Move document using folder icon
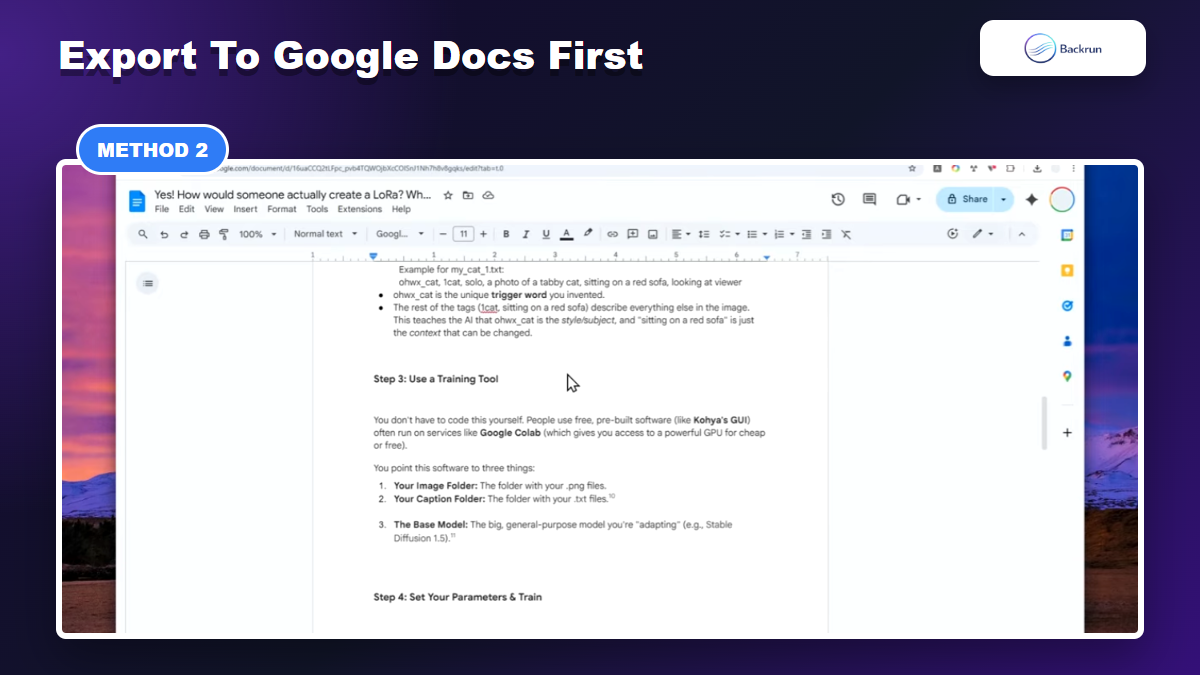This screenshot has width=1200, height=675. coord(468,195)
